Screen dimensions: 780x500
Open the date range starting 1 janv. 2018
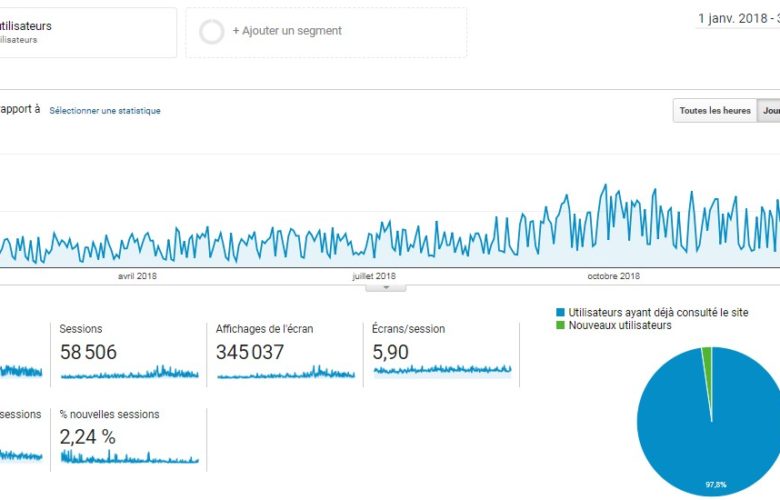coord(738,19)
